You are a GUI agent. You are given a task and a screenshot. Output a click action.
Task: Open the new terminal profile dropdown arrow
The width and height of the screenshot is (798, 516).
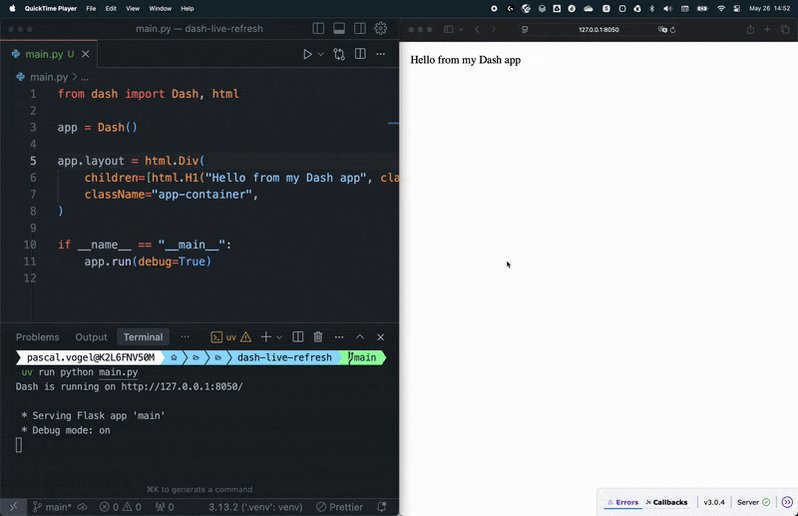coord(279,337)
